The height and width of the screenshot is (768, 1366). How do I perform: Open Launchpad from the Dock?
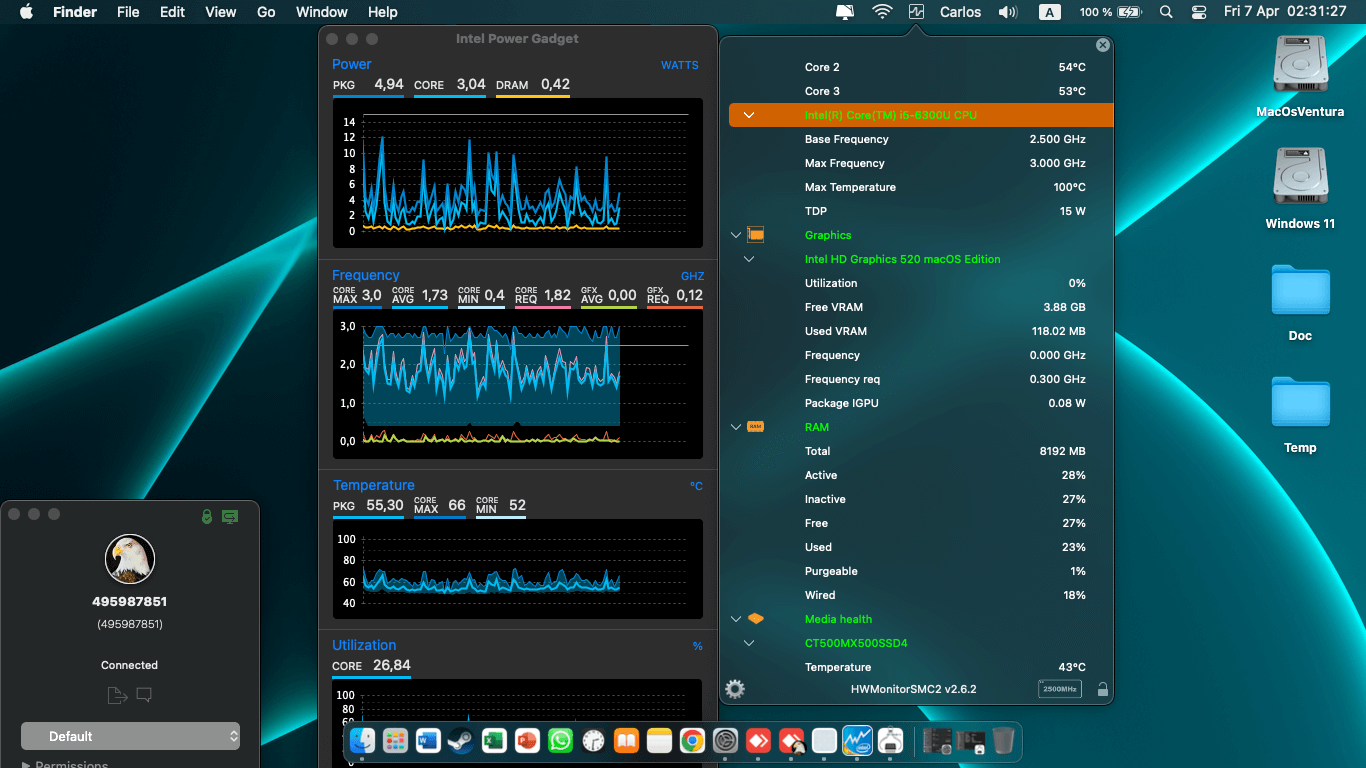coord(395,740)
